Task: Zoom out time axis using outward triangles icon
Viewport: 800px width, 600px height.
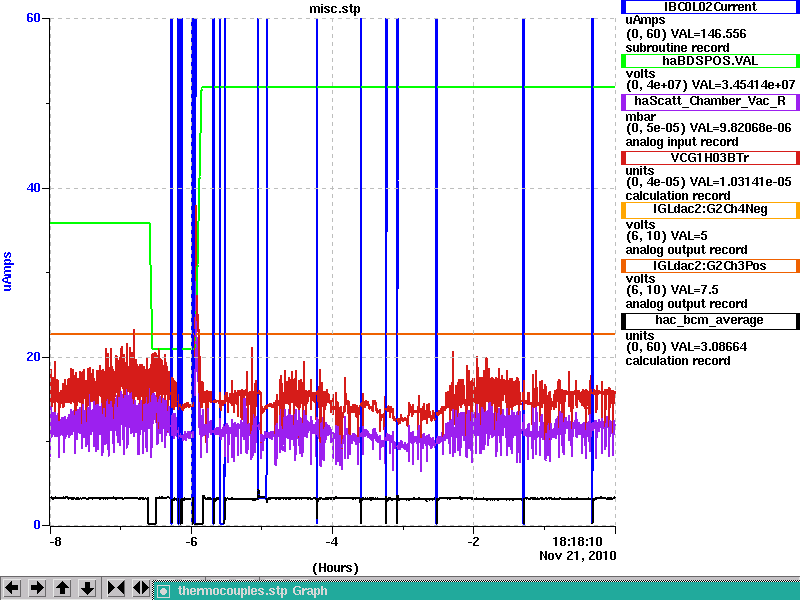Action: [141, 588]
